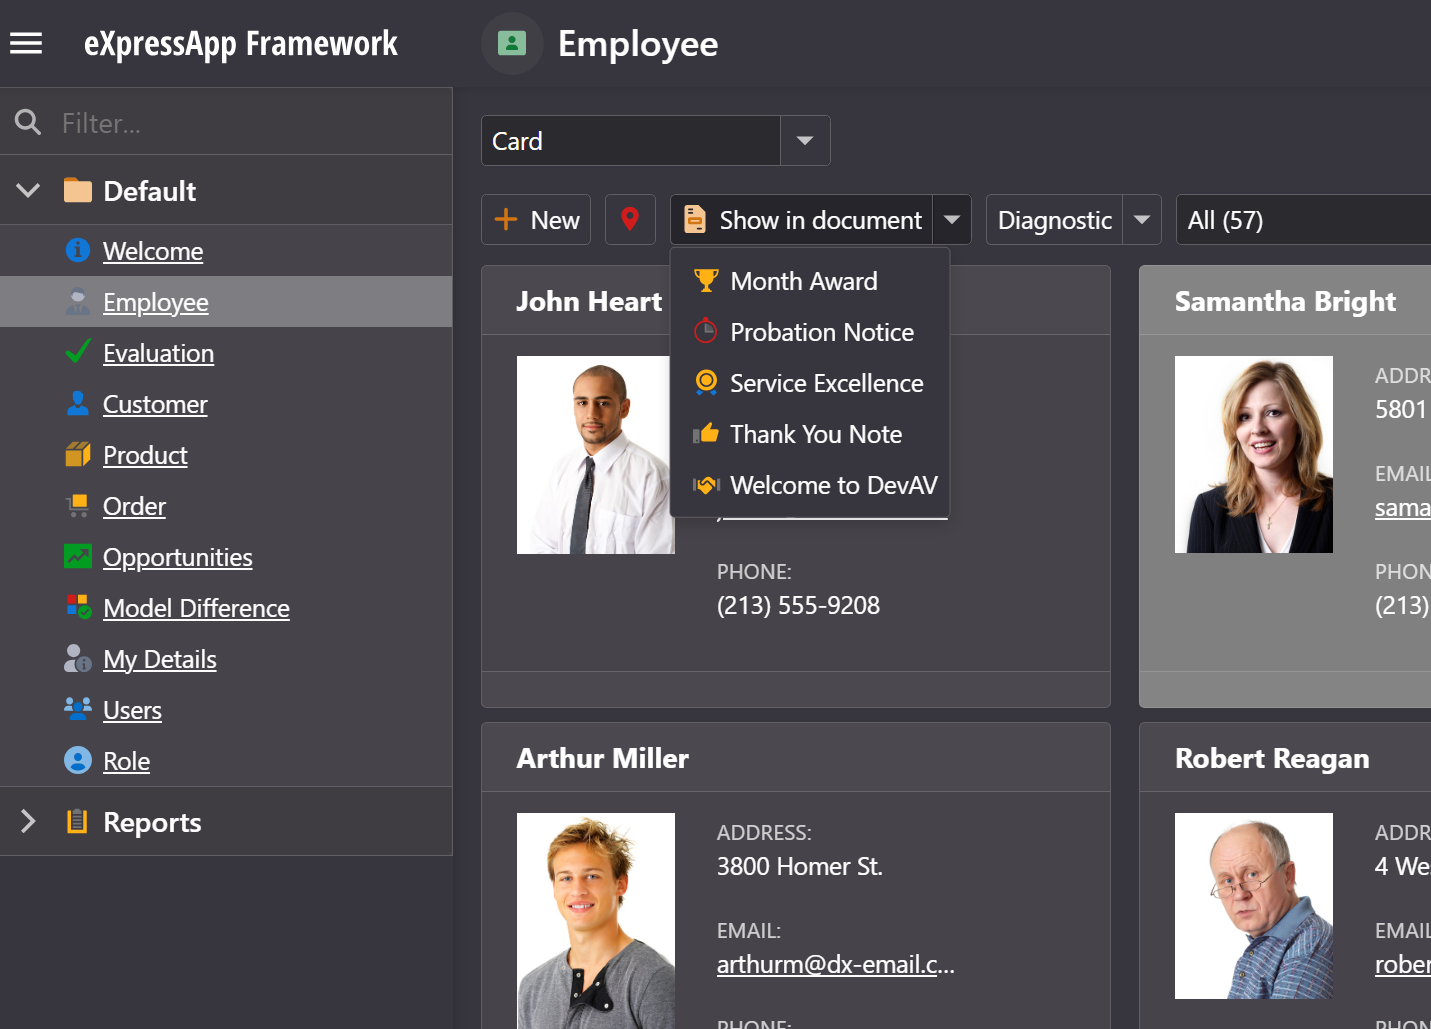Screen dimensions: 1431x1029
Task: Click the Customer user icon
Action: point(78,403)
